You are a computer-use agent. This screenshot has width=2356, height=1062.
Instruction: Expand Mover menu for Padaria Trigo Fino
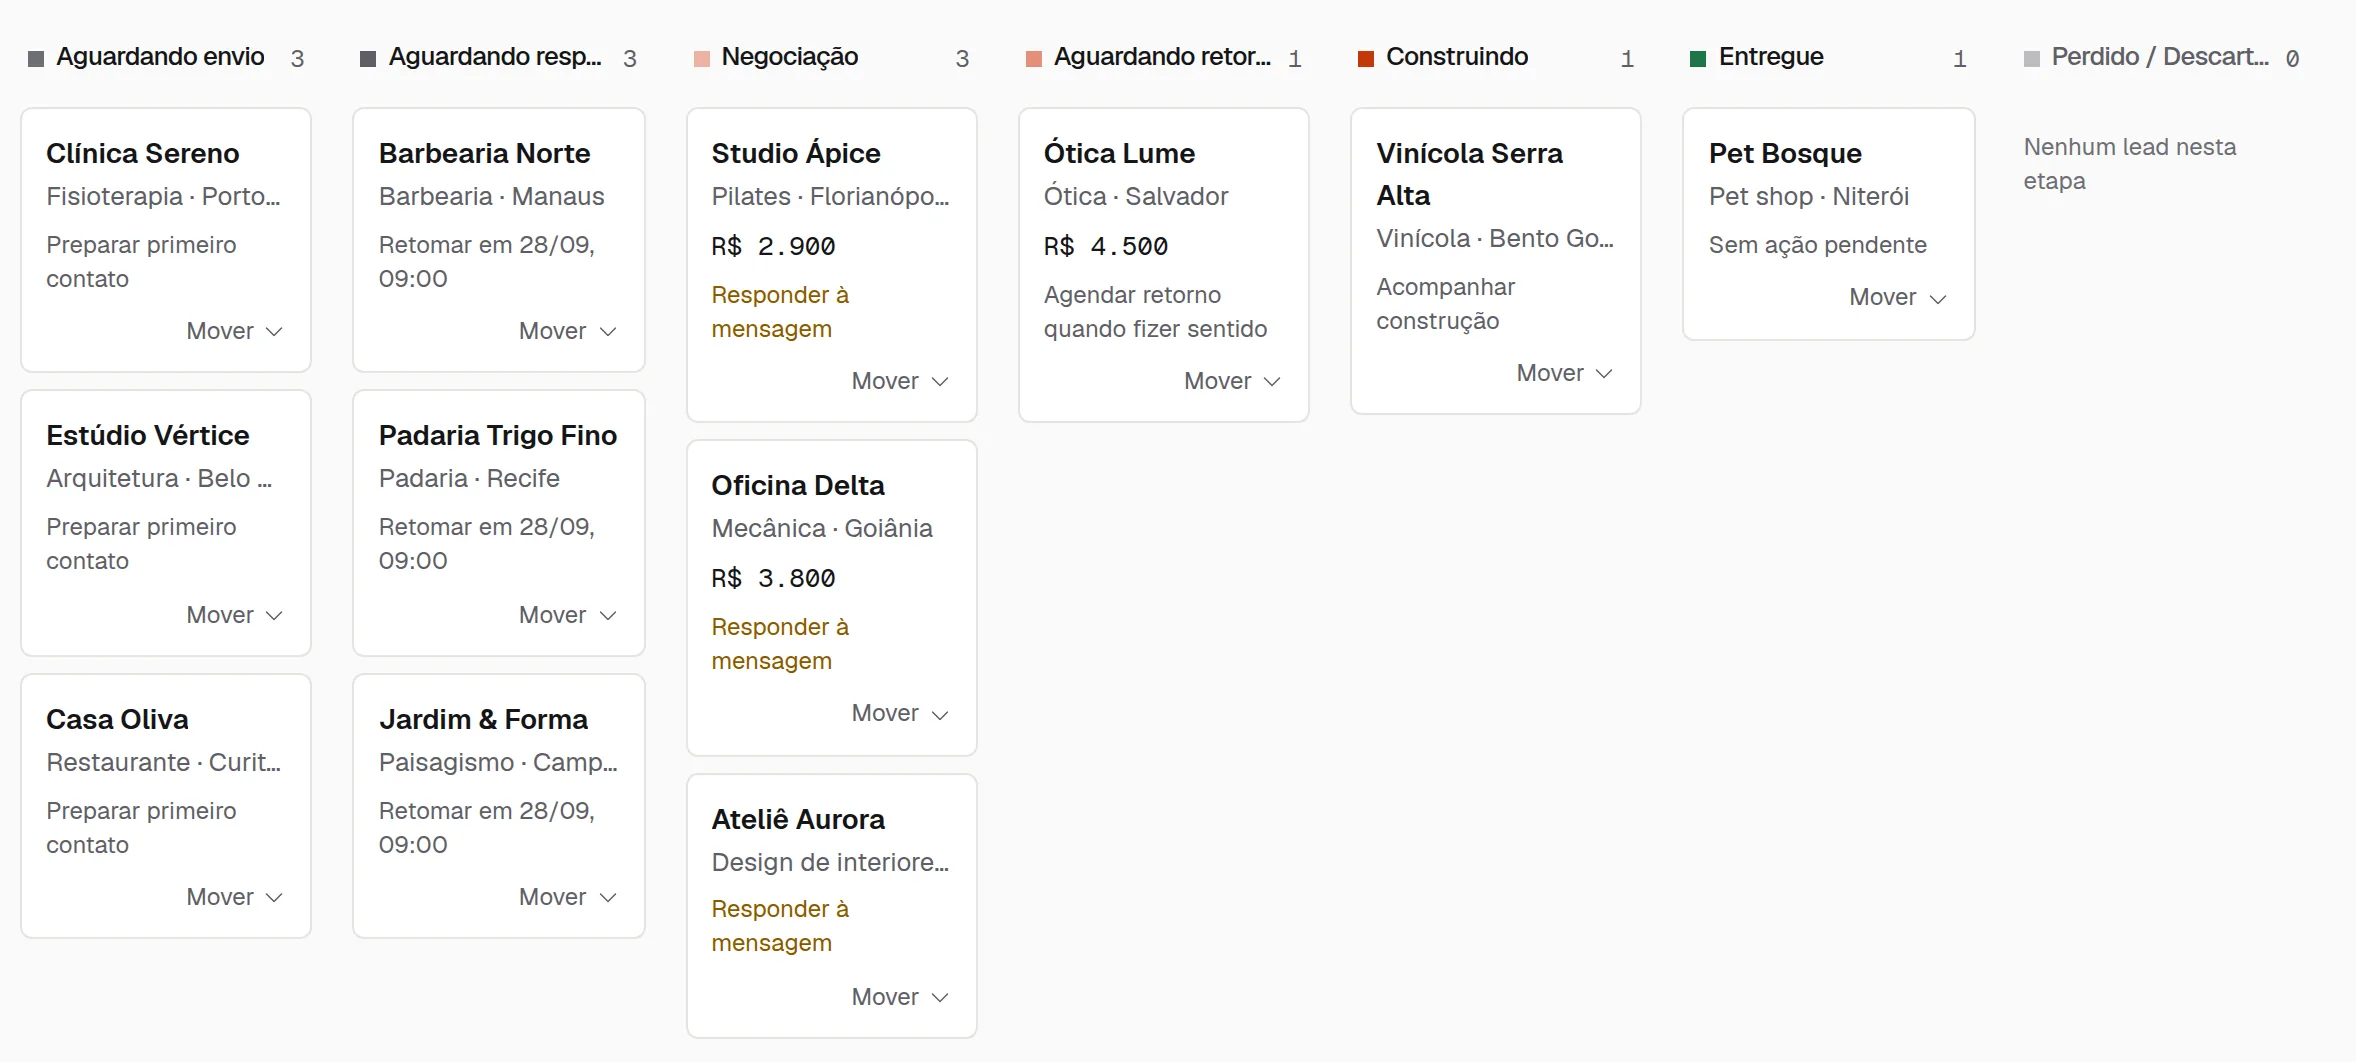[x=567, y=615]
